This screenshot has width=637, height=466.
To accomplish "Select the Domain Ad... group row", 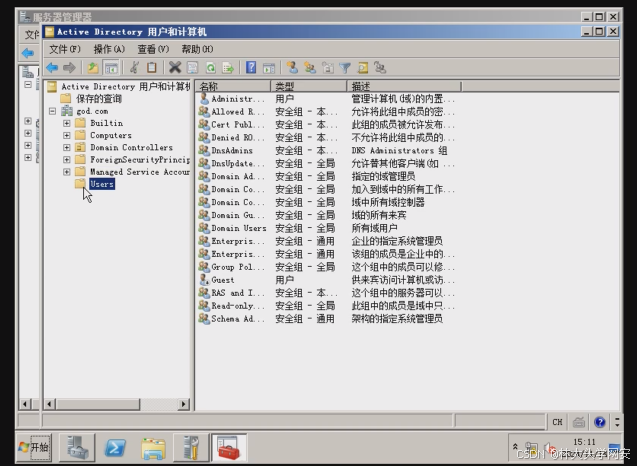I will (327, 176).
